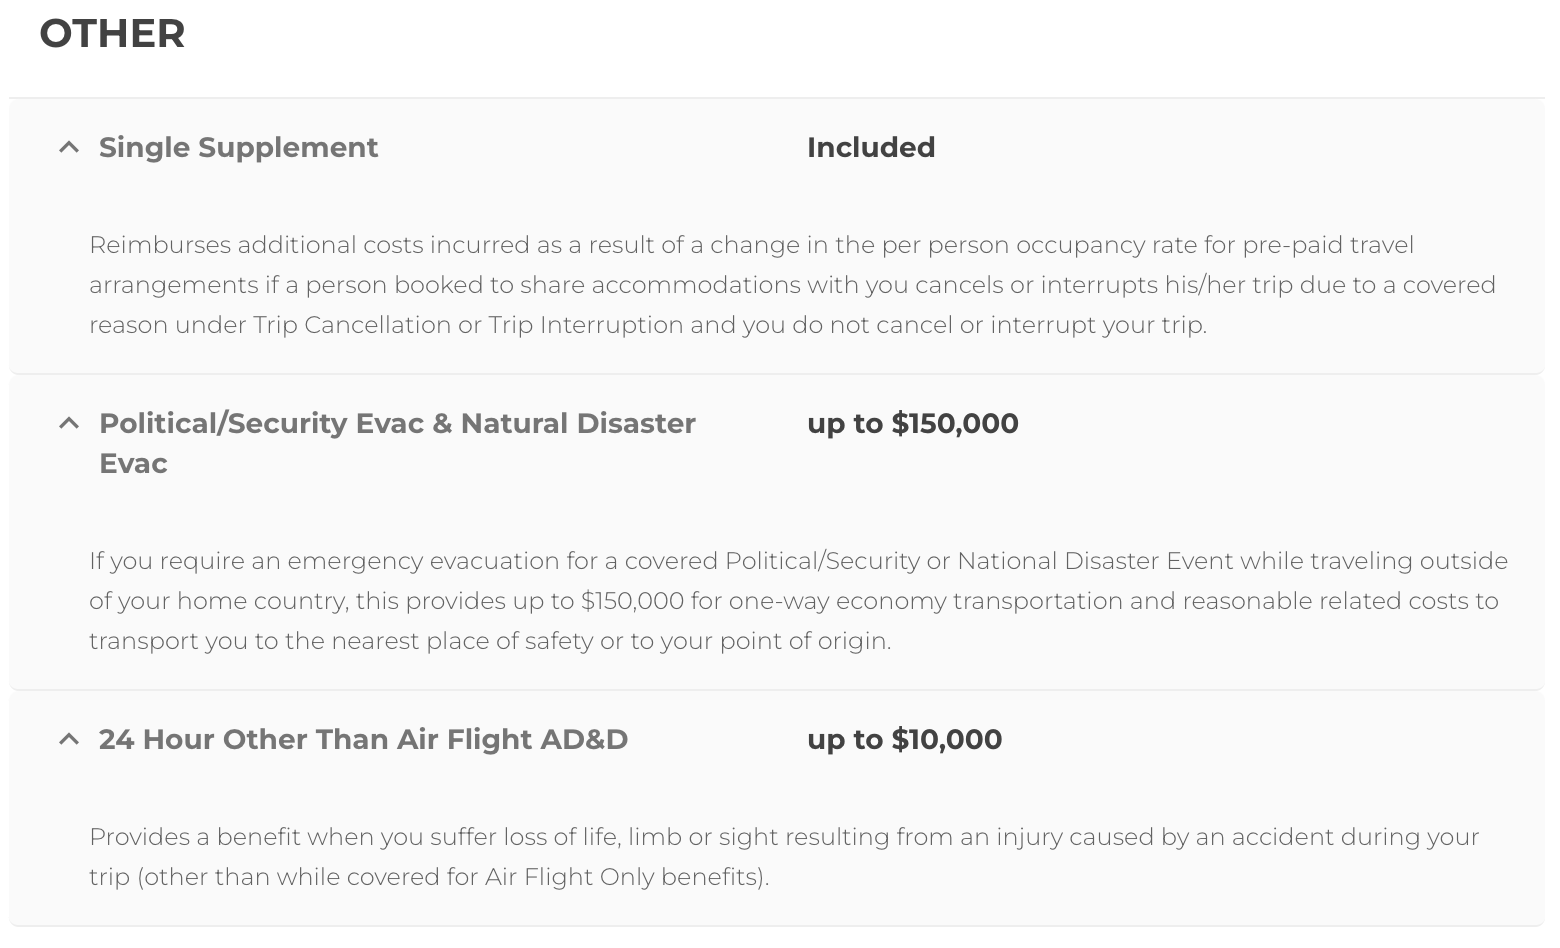1560x948 pixels.
Task: Click the word 'Evac' on the title's second line
Action: [133, 464]
